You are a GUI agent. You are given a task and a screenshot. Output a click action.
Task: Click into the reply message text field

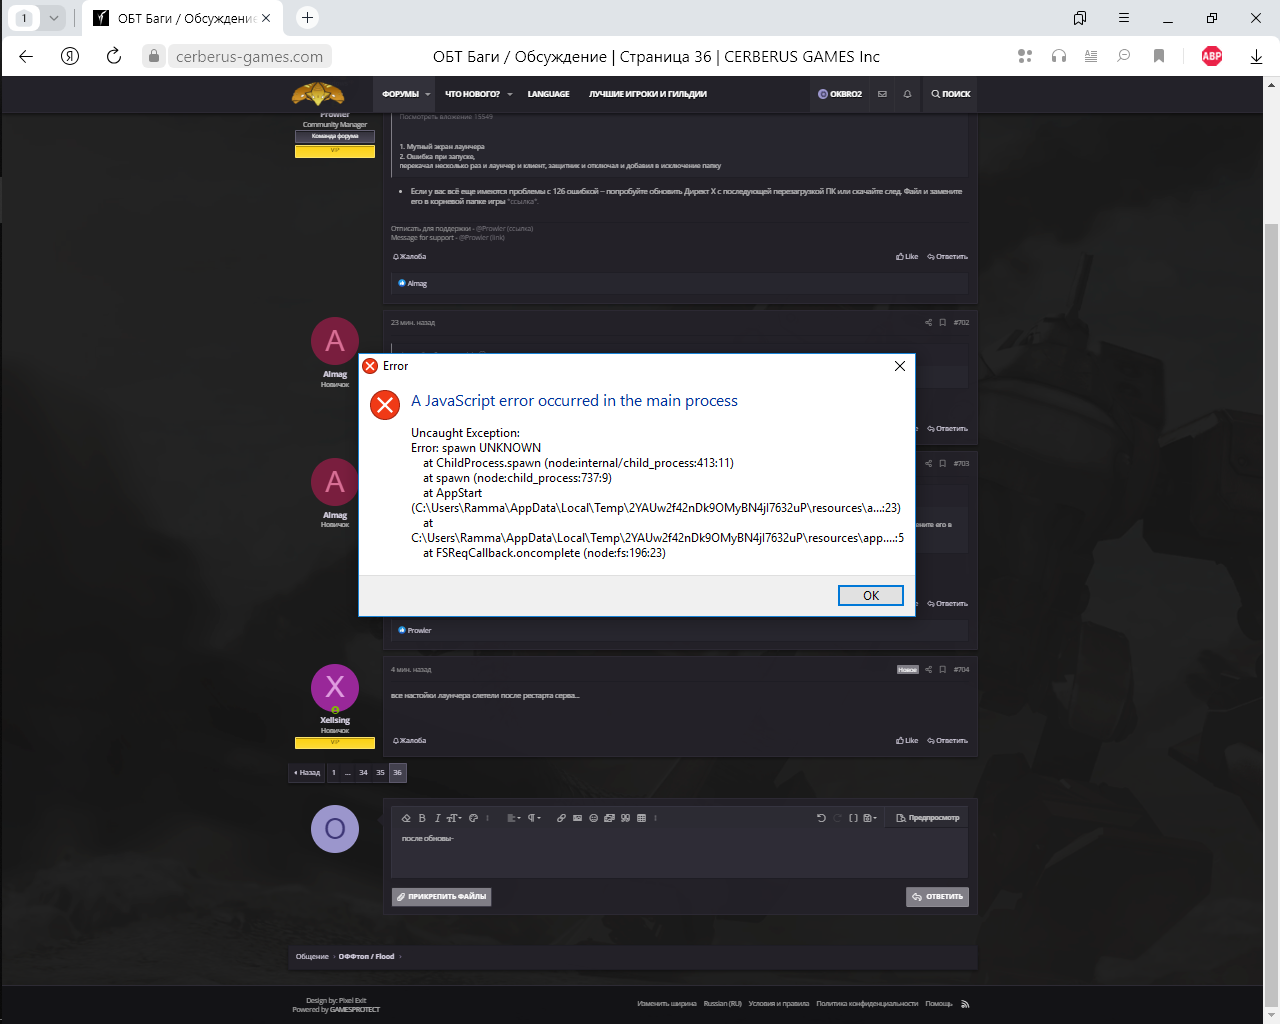tap(680, 855)
